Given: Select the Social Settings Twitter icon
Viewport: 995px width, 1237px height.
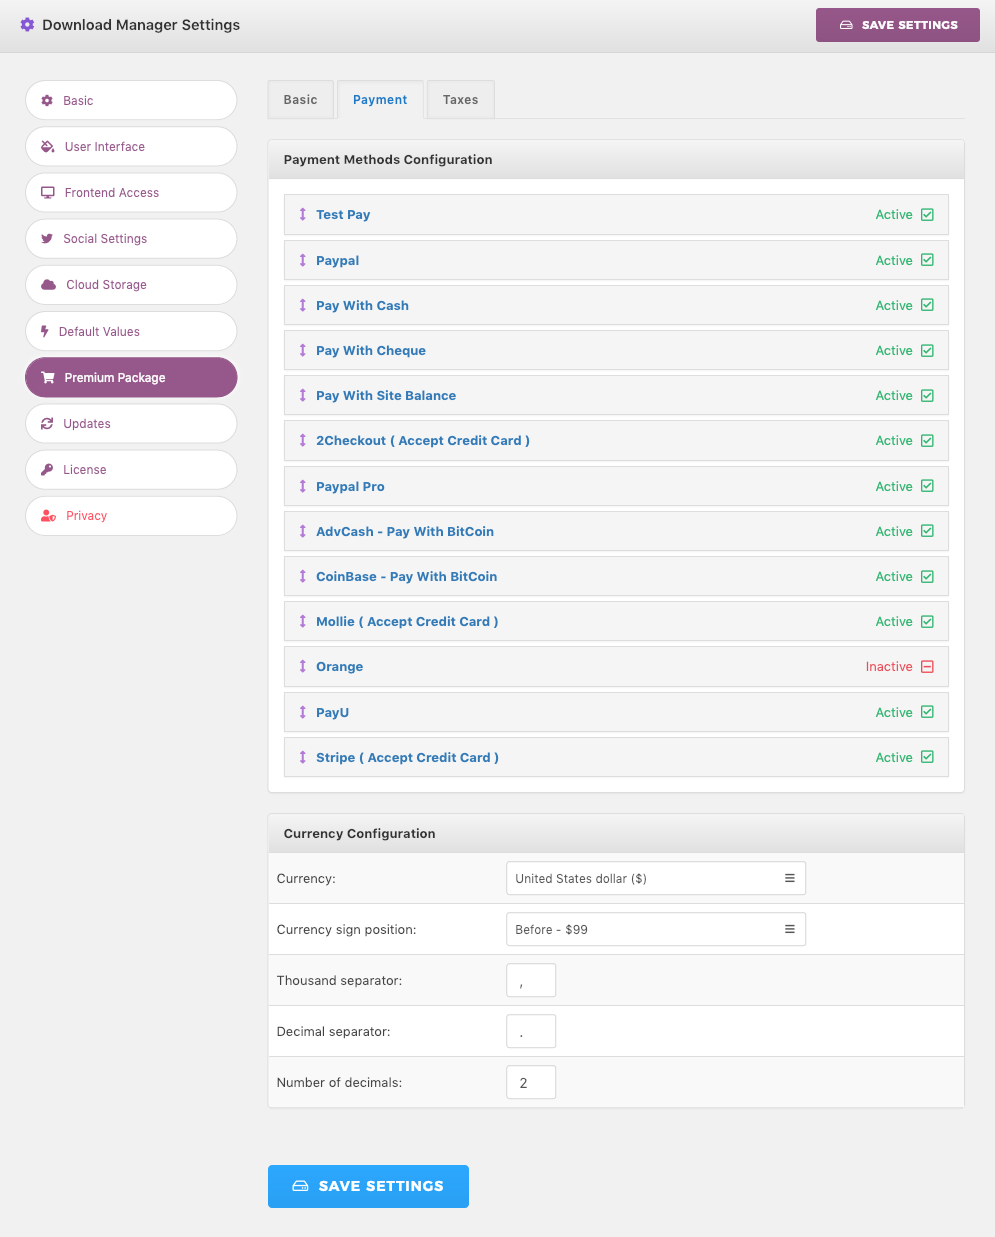Looking at the screenshot, I should coord(47,238).
